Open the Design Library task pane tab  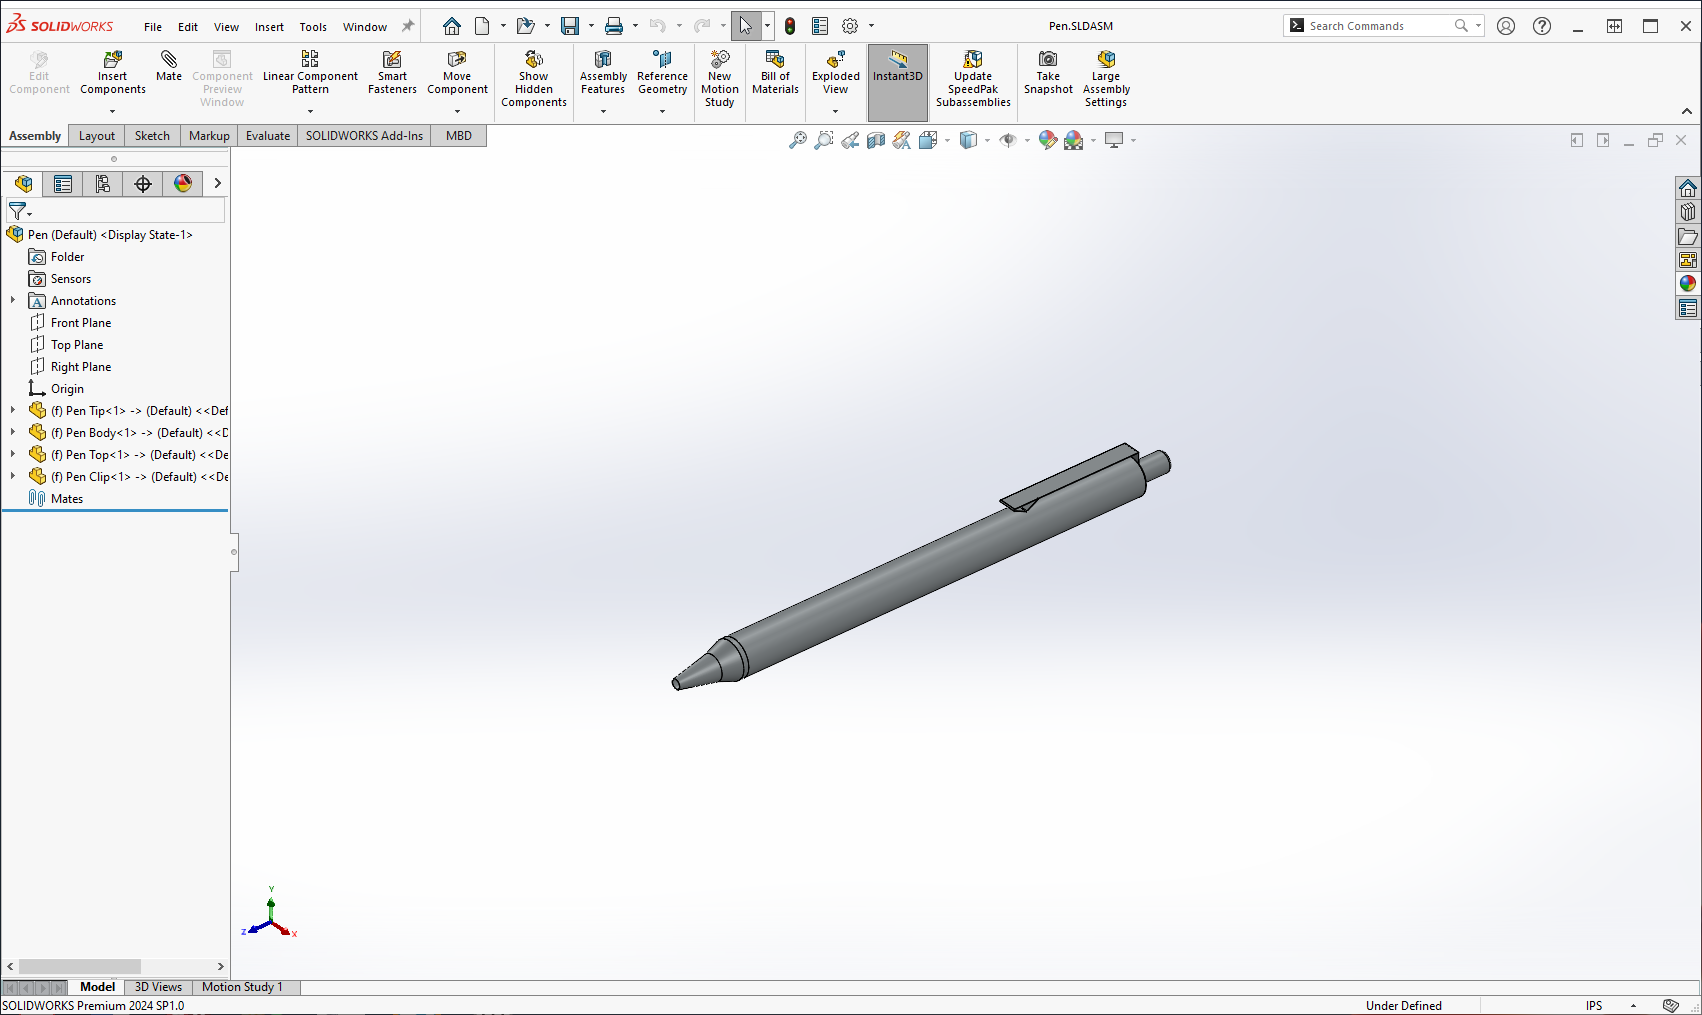tap(1688, 212)
